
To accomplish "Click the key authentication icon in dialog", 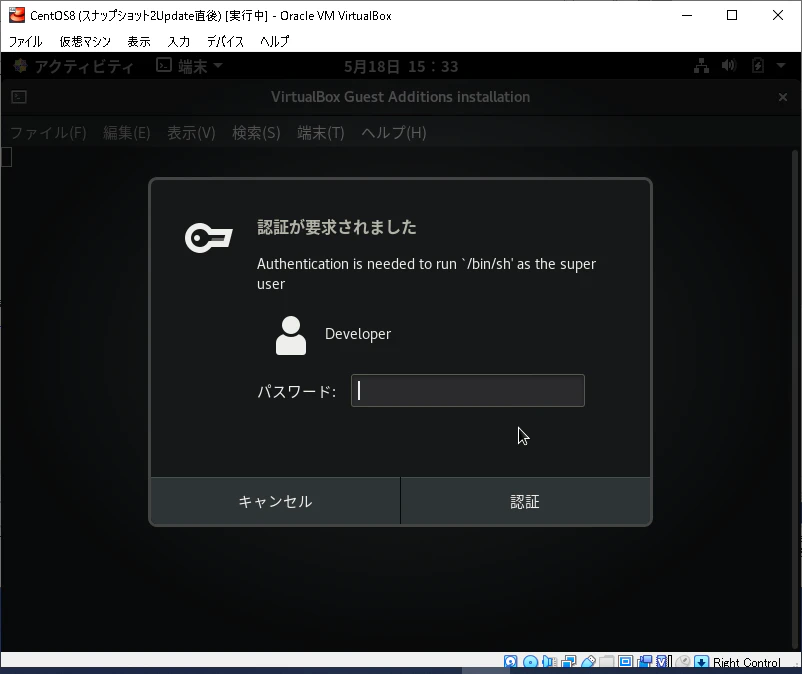I will pyautogui.click(x=209, y=238).
